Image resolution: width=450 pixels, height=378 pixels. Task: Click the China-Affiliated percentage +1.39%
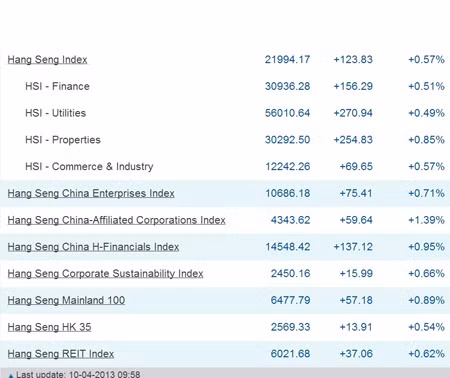click(x=427, y=220)
